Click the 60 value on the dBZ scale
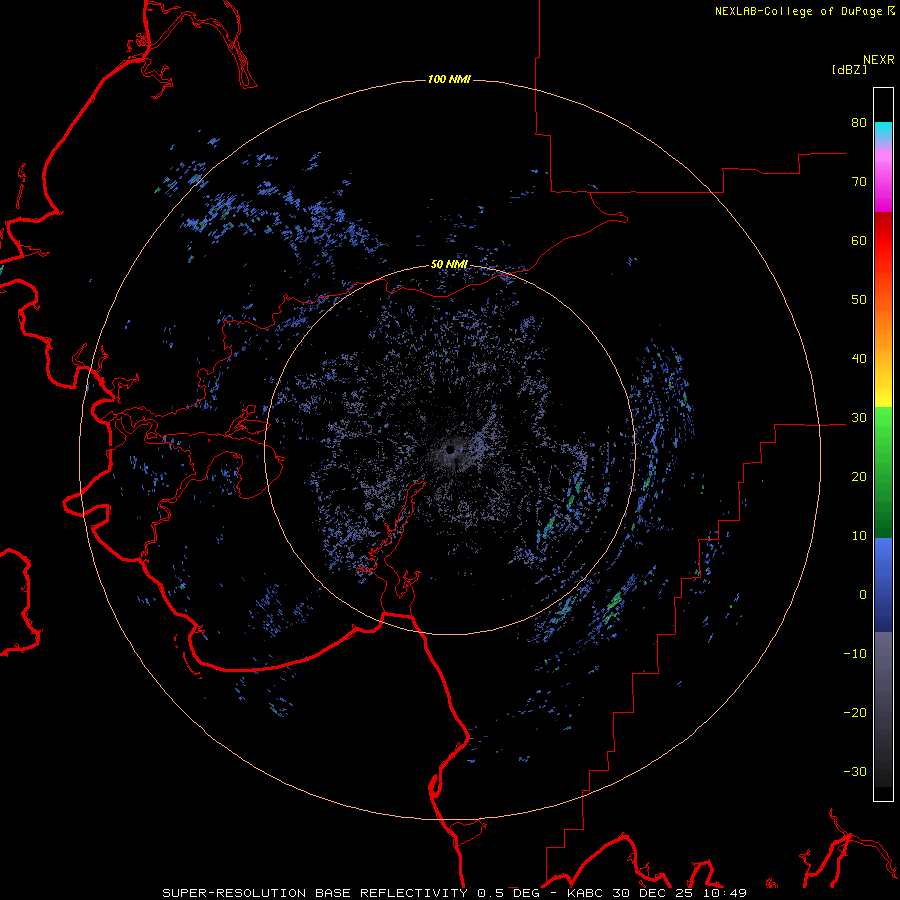The width and height of the screenshot is (900, 900). [x=859, y=240]
